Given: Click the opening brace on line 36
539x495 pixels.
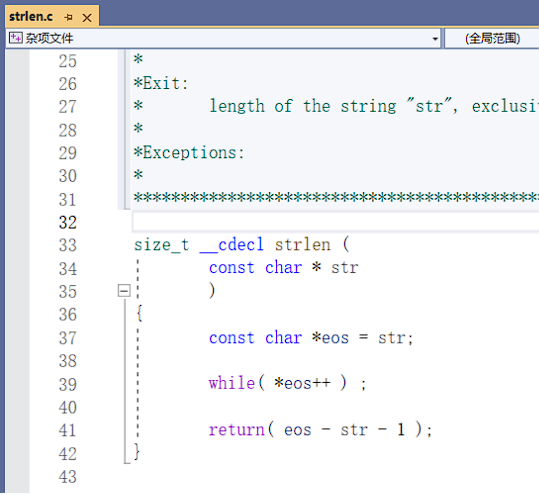Looking at the screenshot, I should pyautogui.click(x=139, y=313).
